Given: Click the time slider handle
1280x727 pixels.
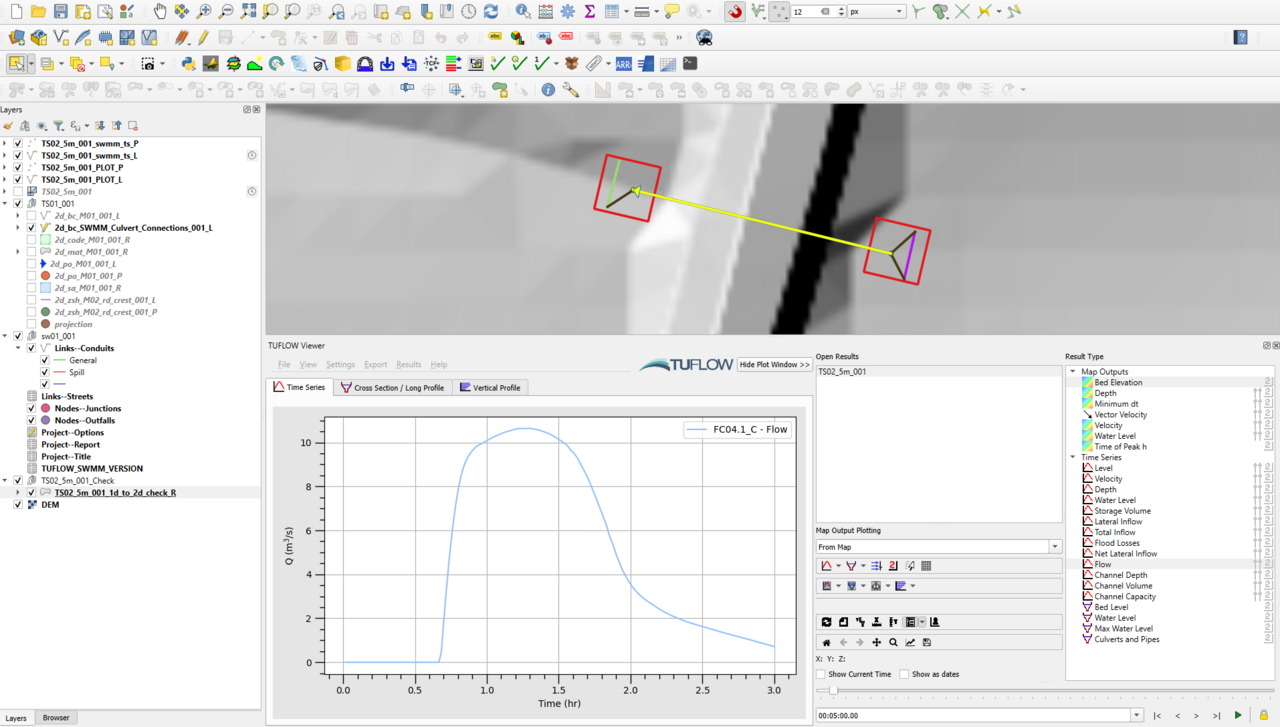Looking at the screenshot, I should pos(833,690).
